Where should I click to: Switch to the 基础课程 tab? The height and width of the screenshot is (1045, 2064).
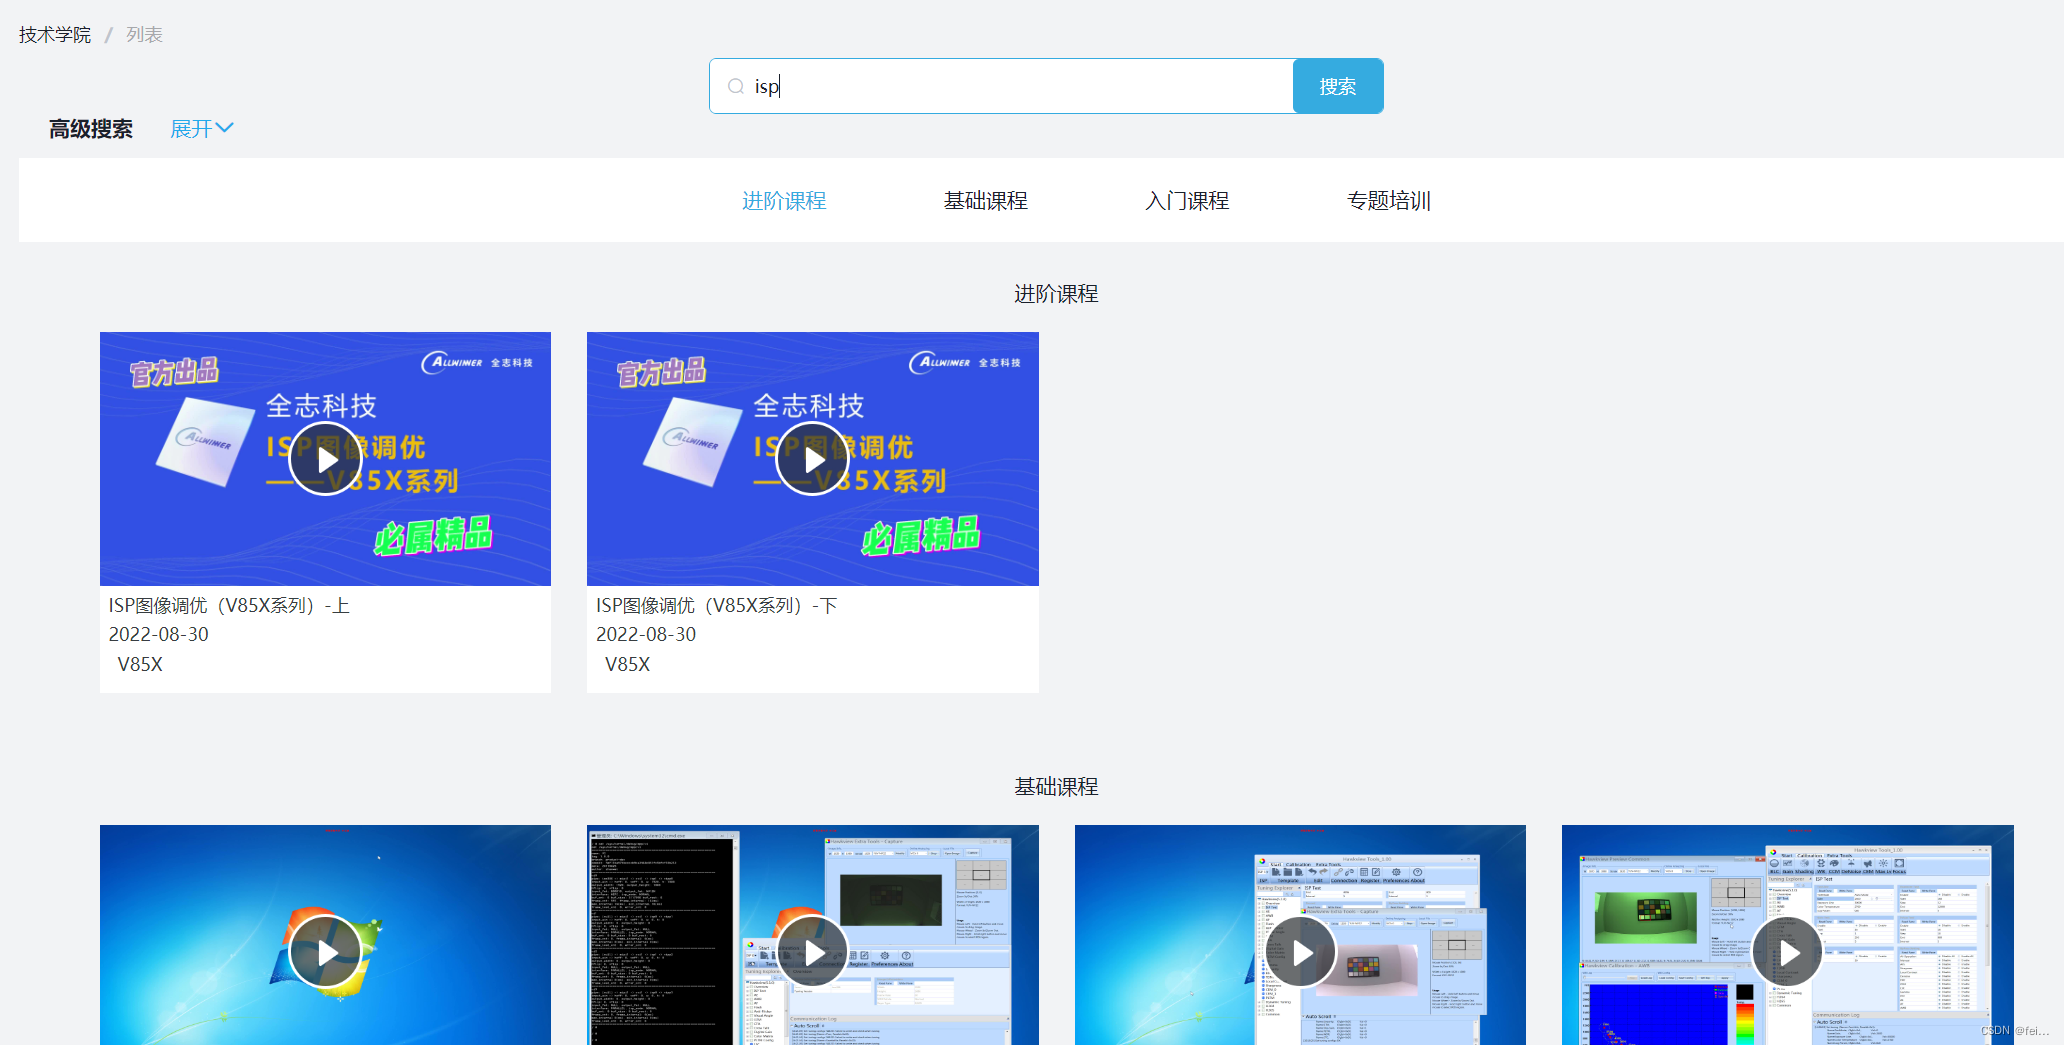[x=986, y=200]
